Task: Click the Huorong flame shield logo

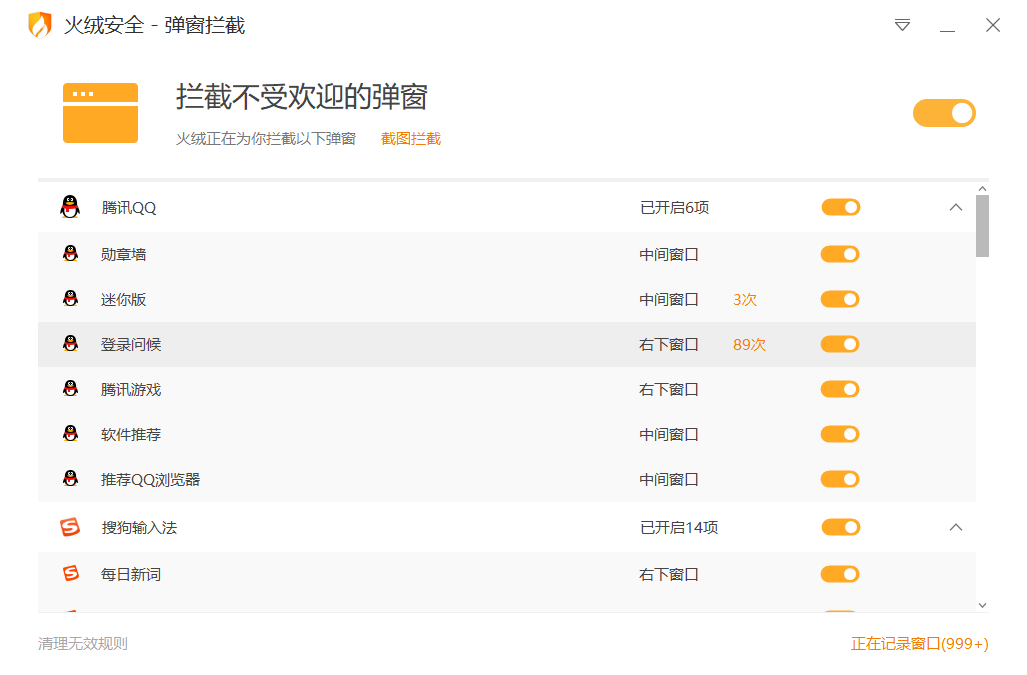Action: (40, 25)
